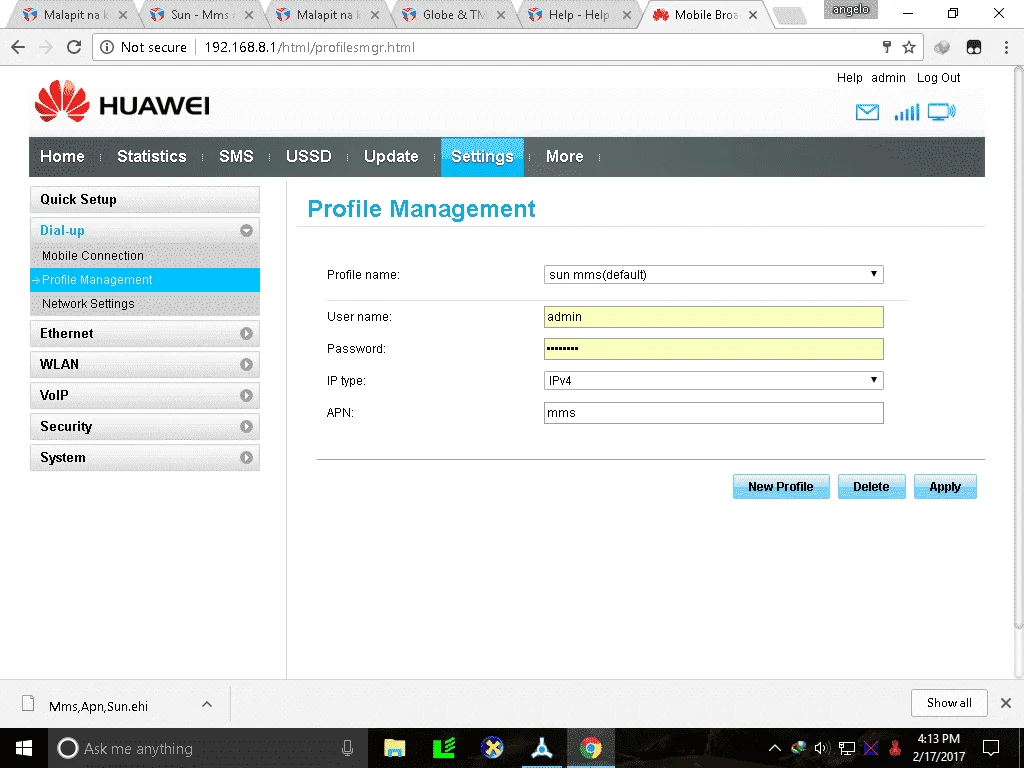Image resolution: width=1024 pixels, height=768 pixels.
Task: Click the browser address bar URL
Action: (310, 47)
